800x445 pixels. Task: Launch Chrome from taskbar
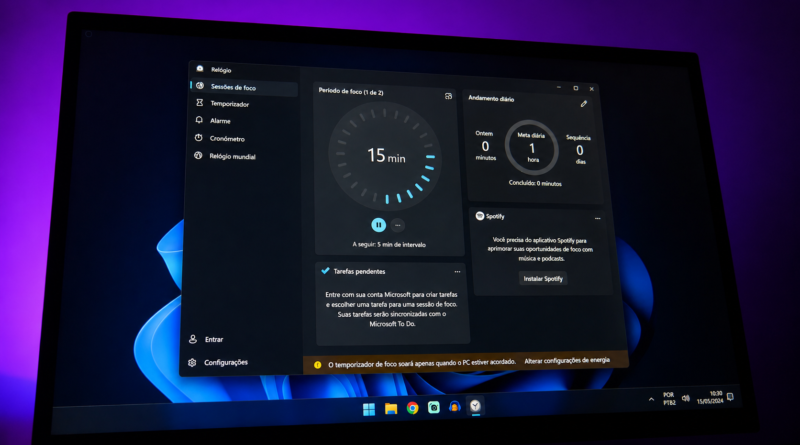pos(412,408)
